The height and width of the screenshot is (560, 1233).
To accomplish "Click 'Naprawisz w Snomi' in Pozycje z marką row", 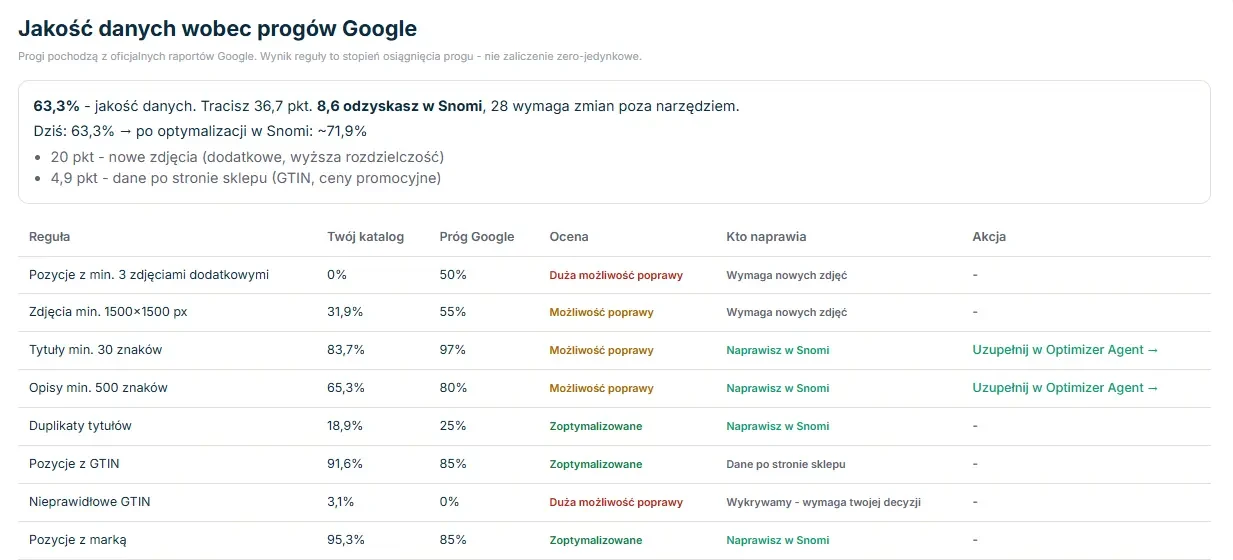I will coord(778,540).
